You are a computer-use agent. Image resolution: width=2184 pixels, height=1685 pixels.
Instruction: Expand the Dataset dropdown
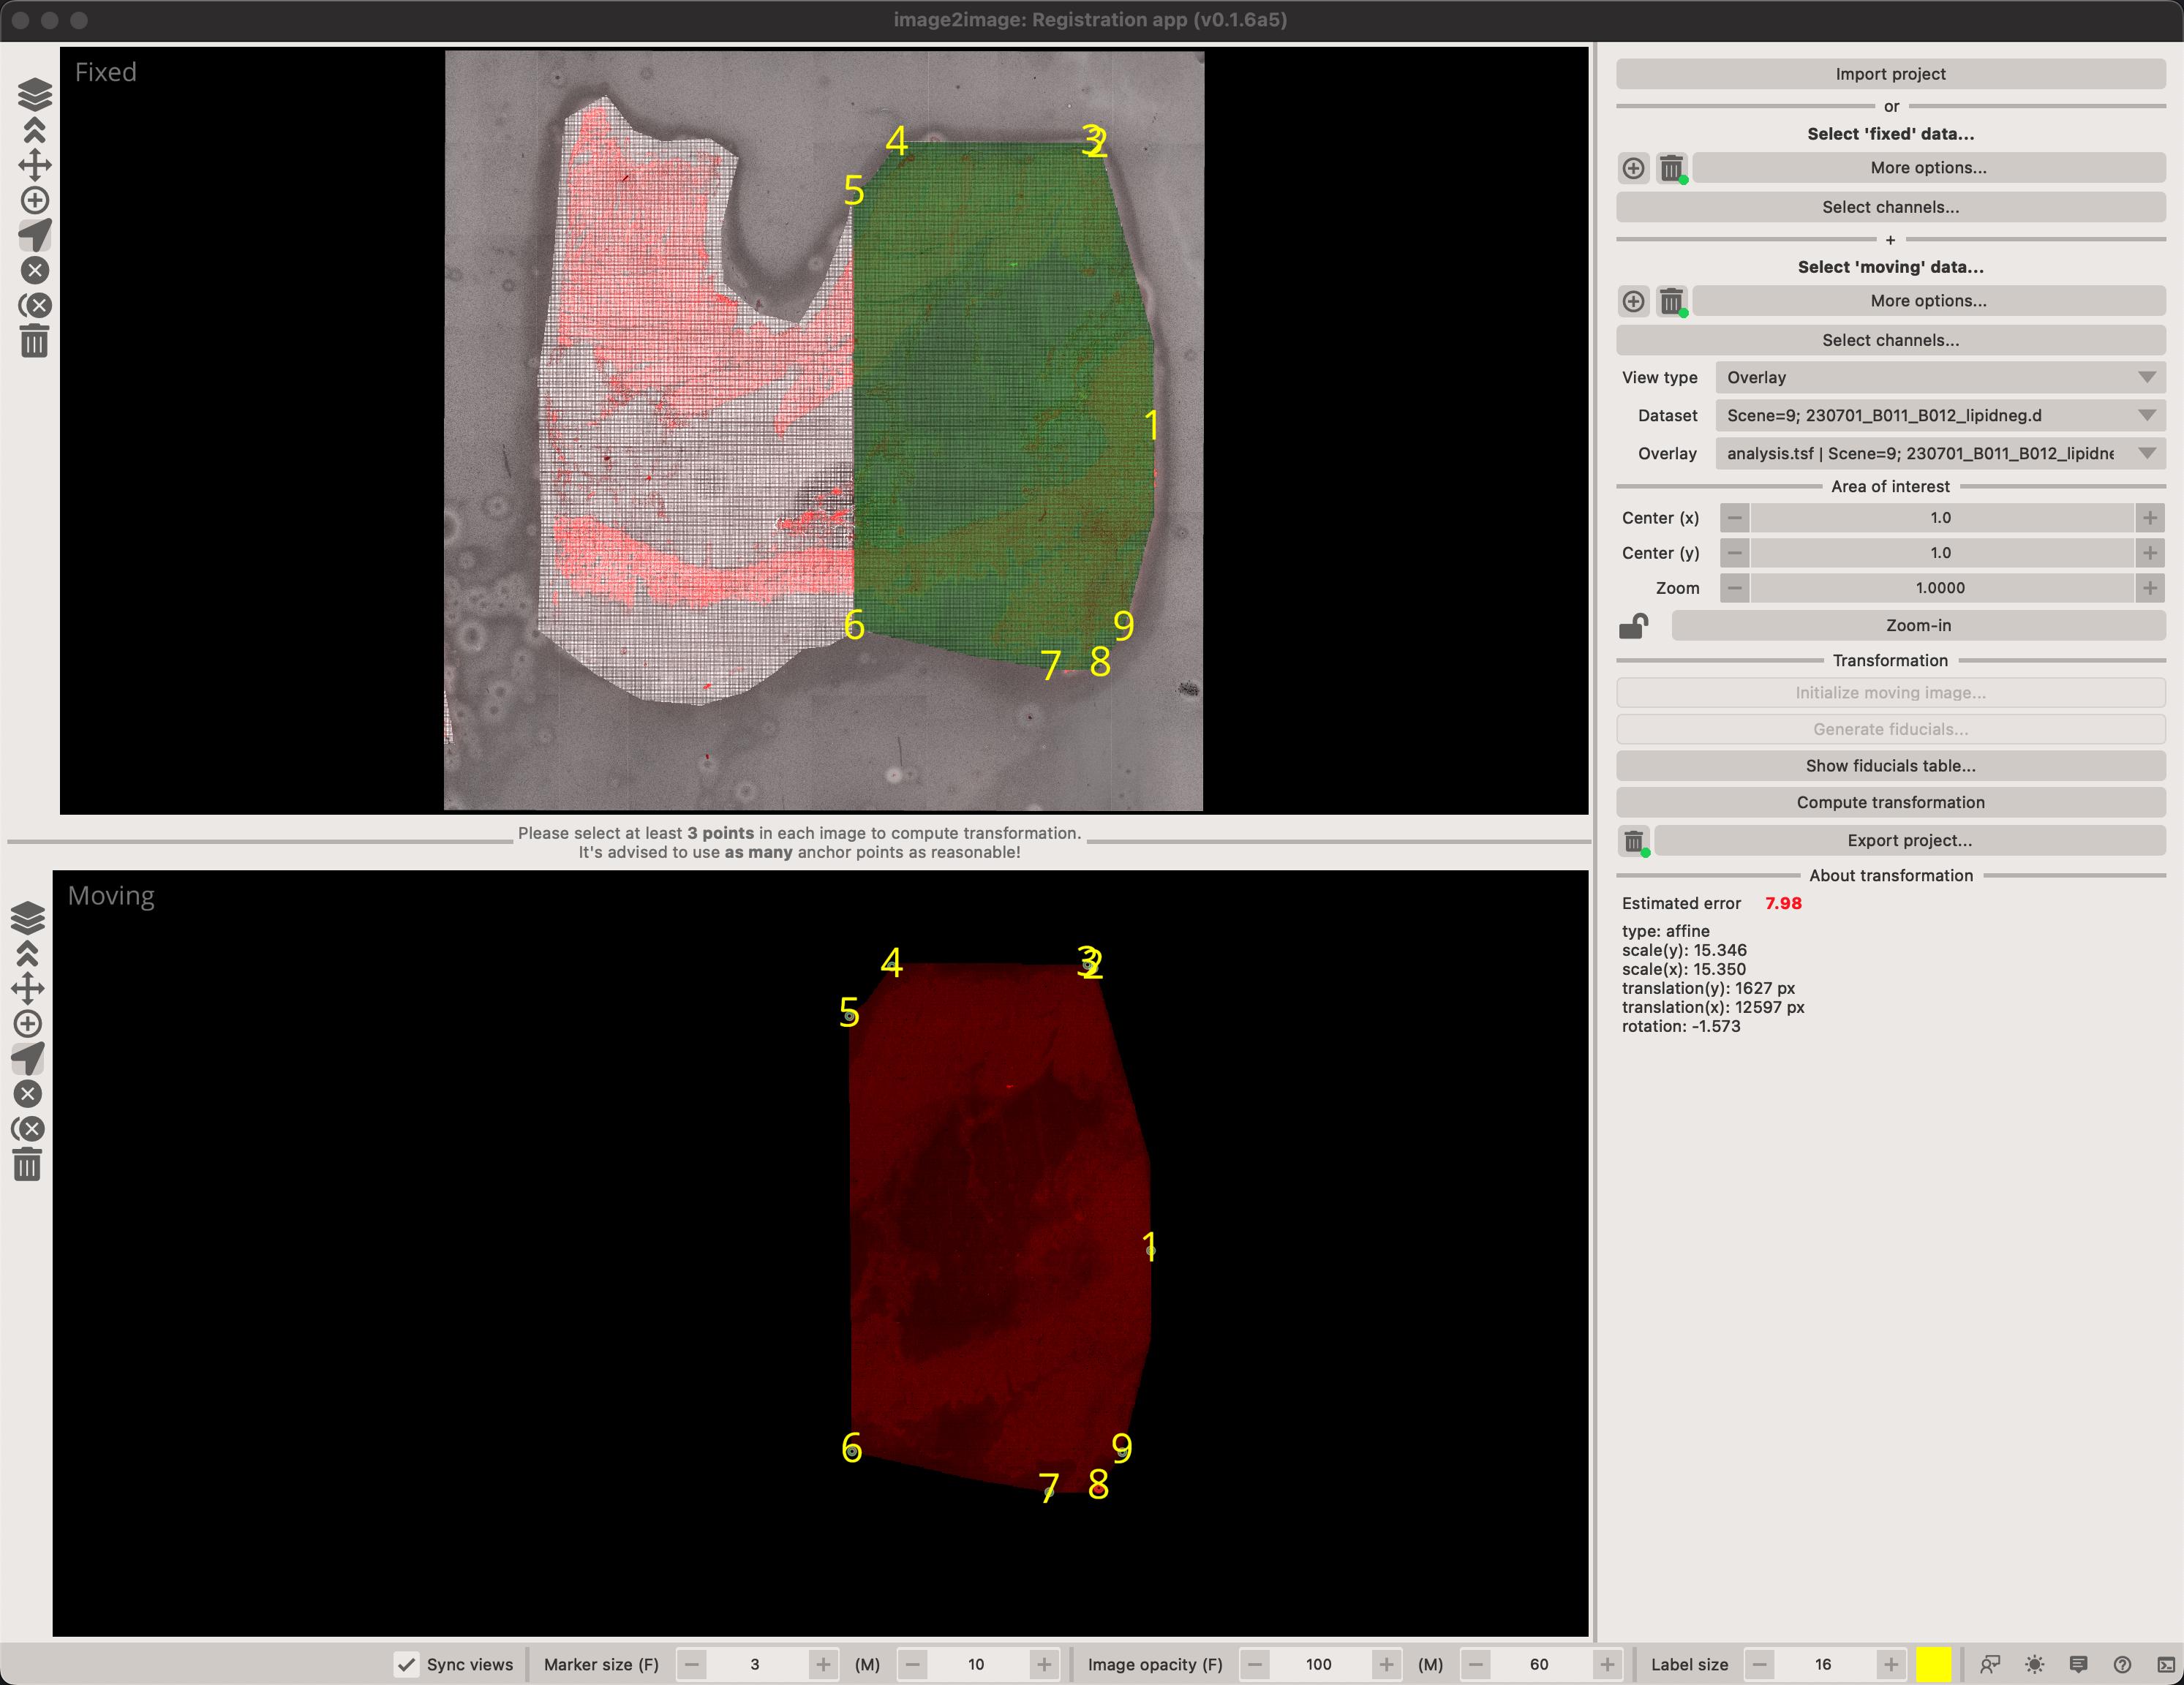coord(1939,415)
